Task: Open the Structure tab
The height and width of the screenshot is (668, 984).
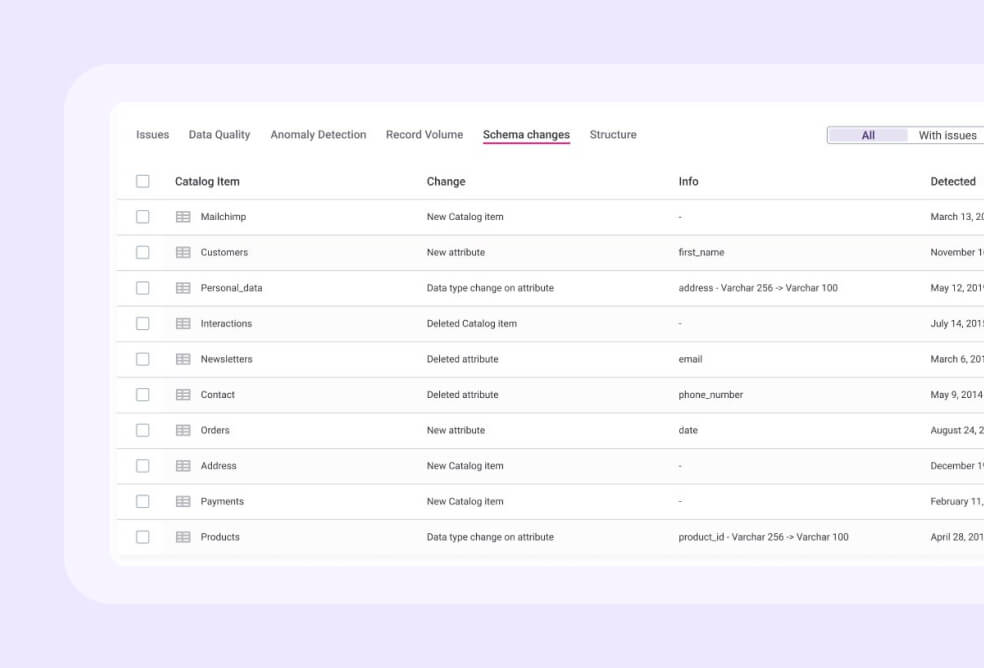Action: pyautogui.click(x=613, y=134)
